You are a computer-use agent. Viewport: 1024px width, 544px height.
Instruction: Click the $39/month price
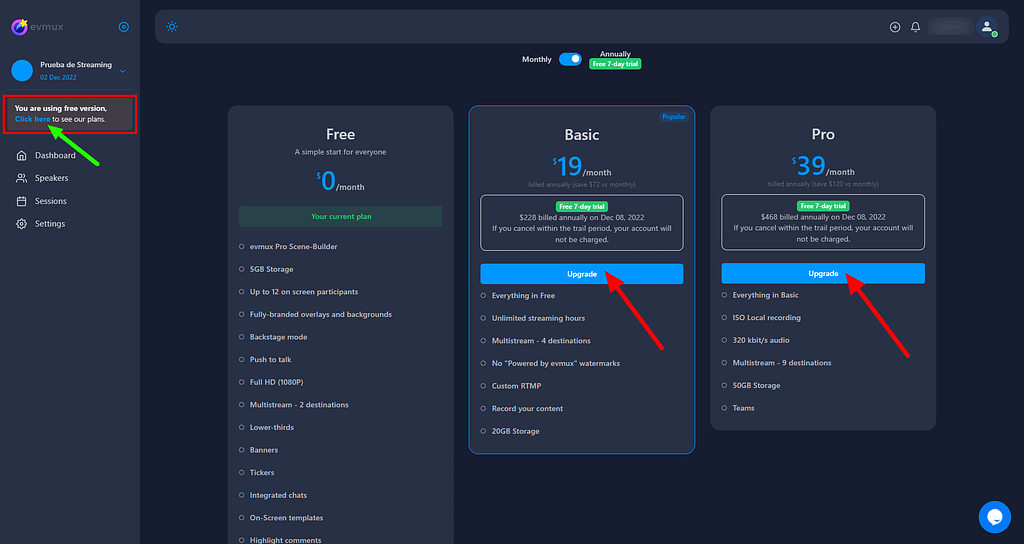(x=823, y=166)
